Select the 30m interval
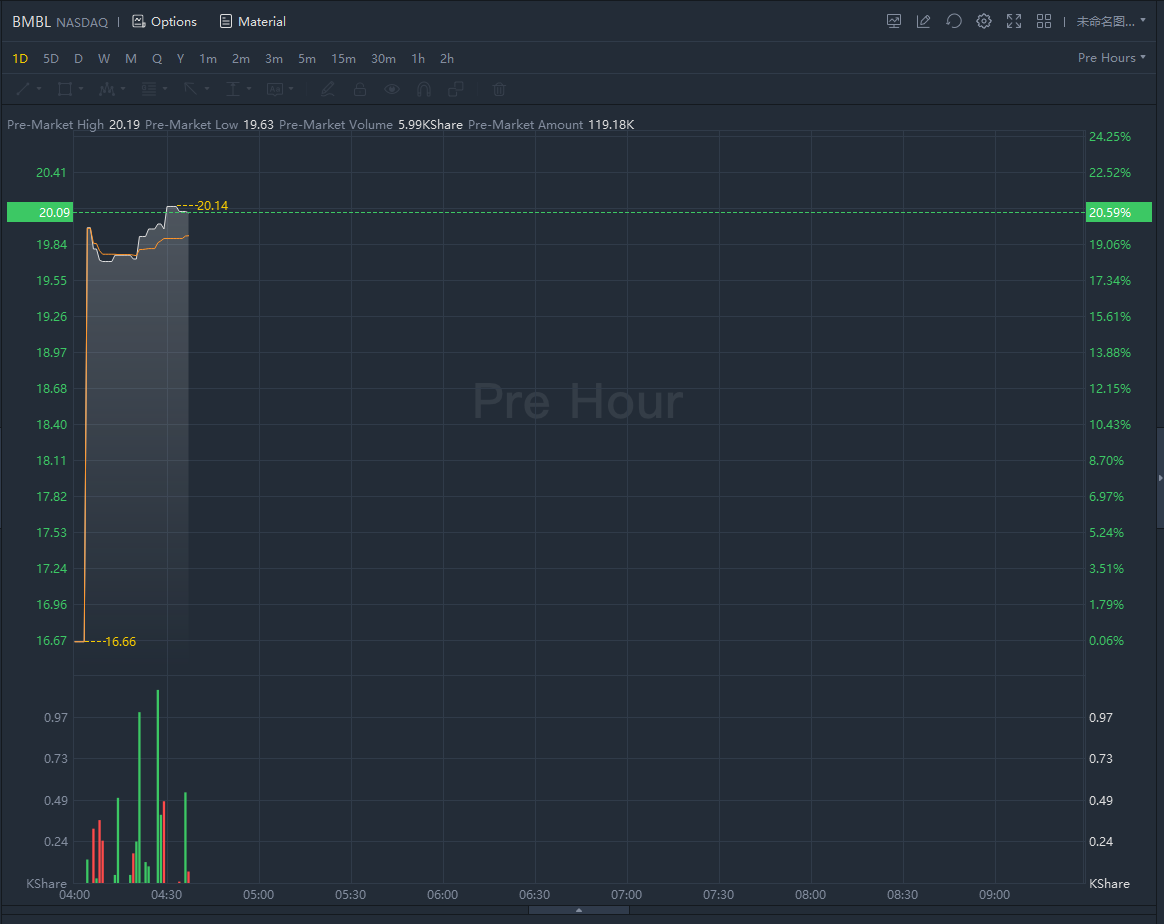This screenshot has height=924, width=1164. (383, 59)
